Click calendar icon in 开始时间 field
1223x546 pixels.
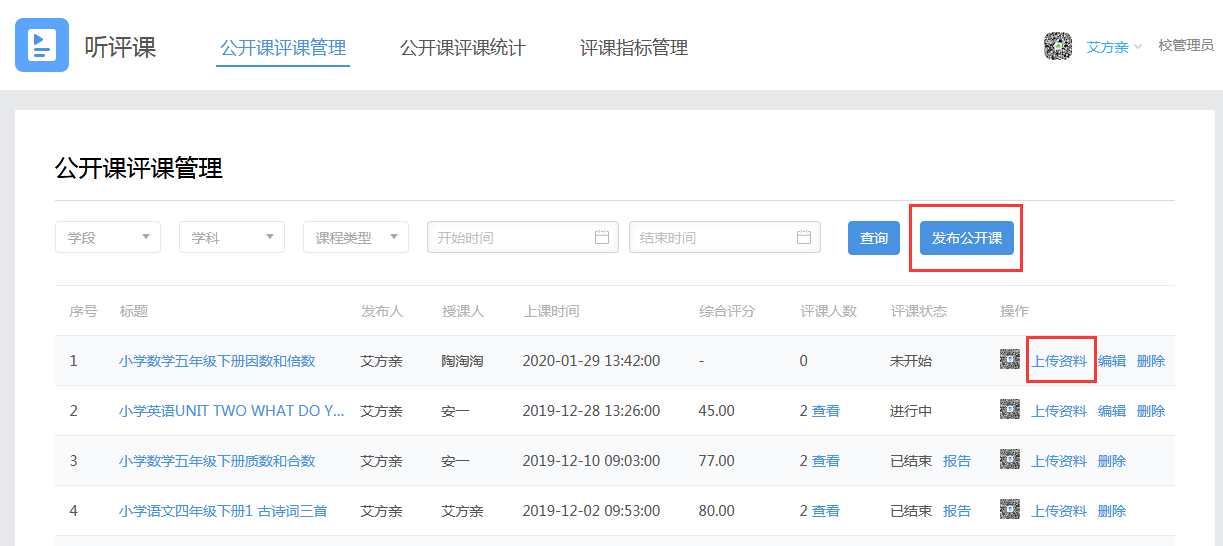602,237
